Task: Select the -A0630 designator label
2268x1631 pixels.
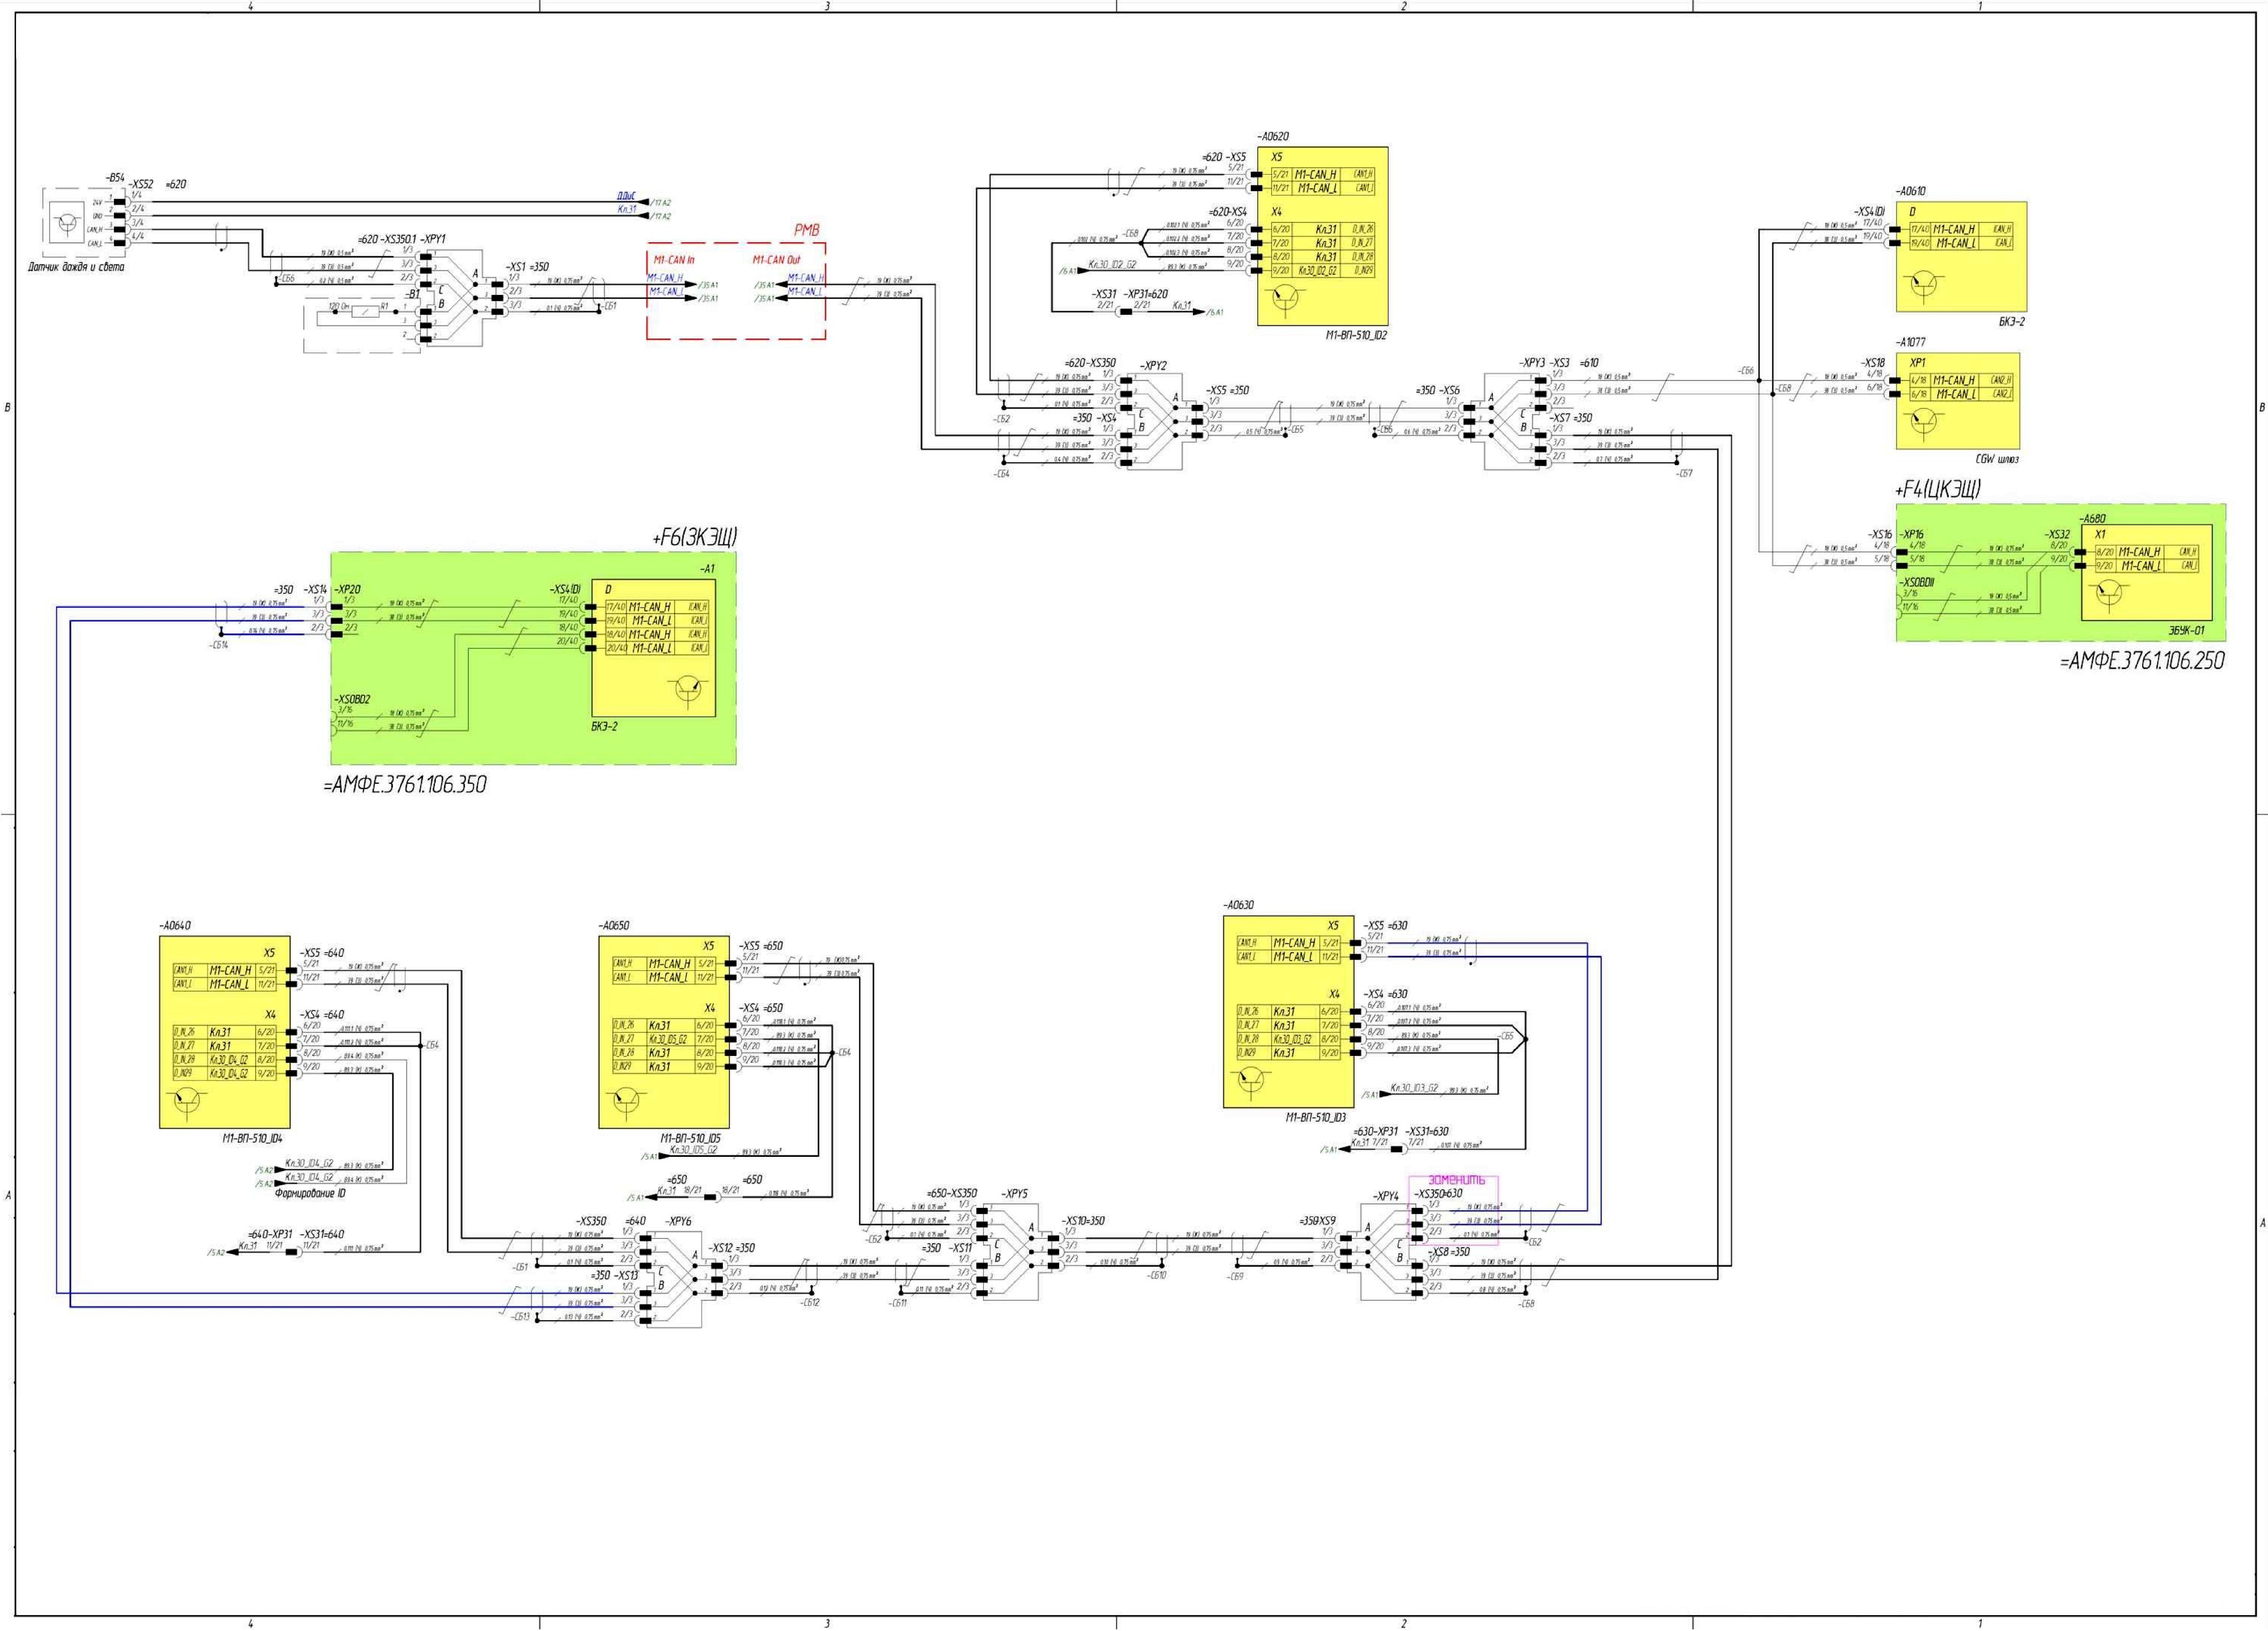Action: pyautogui.click(x=1238, y=905)
